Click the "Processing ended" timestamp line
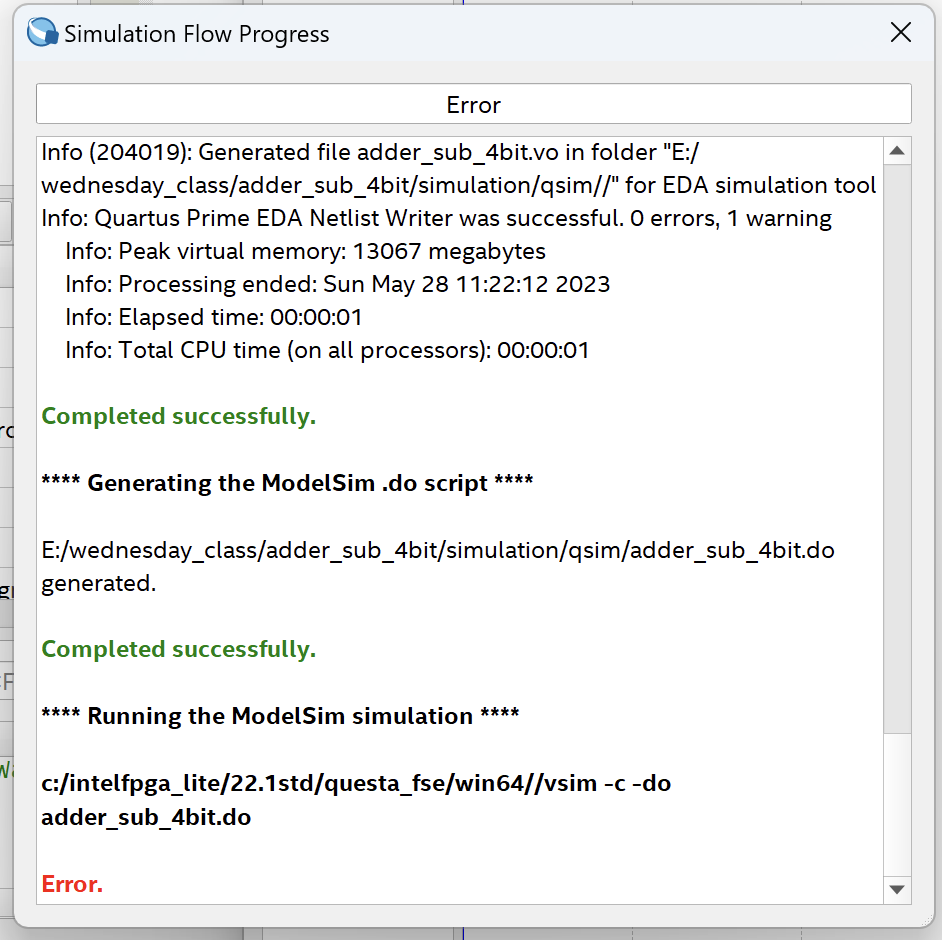This screenshot has height=940, width=942. tap(337, 284)
